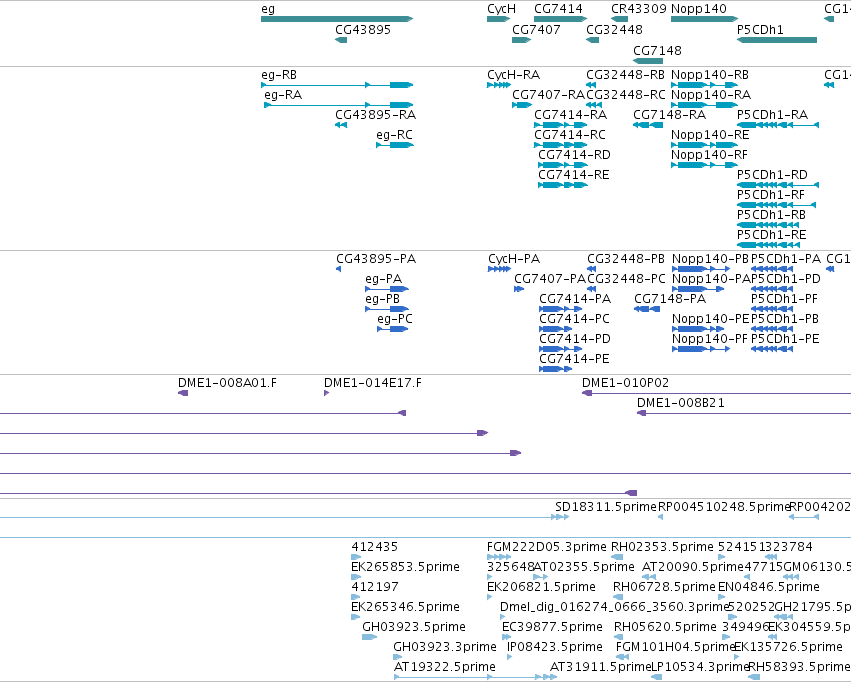Select the eg gene label
This screenshot has height=682, width=851.
tap(268, 9)
